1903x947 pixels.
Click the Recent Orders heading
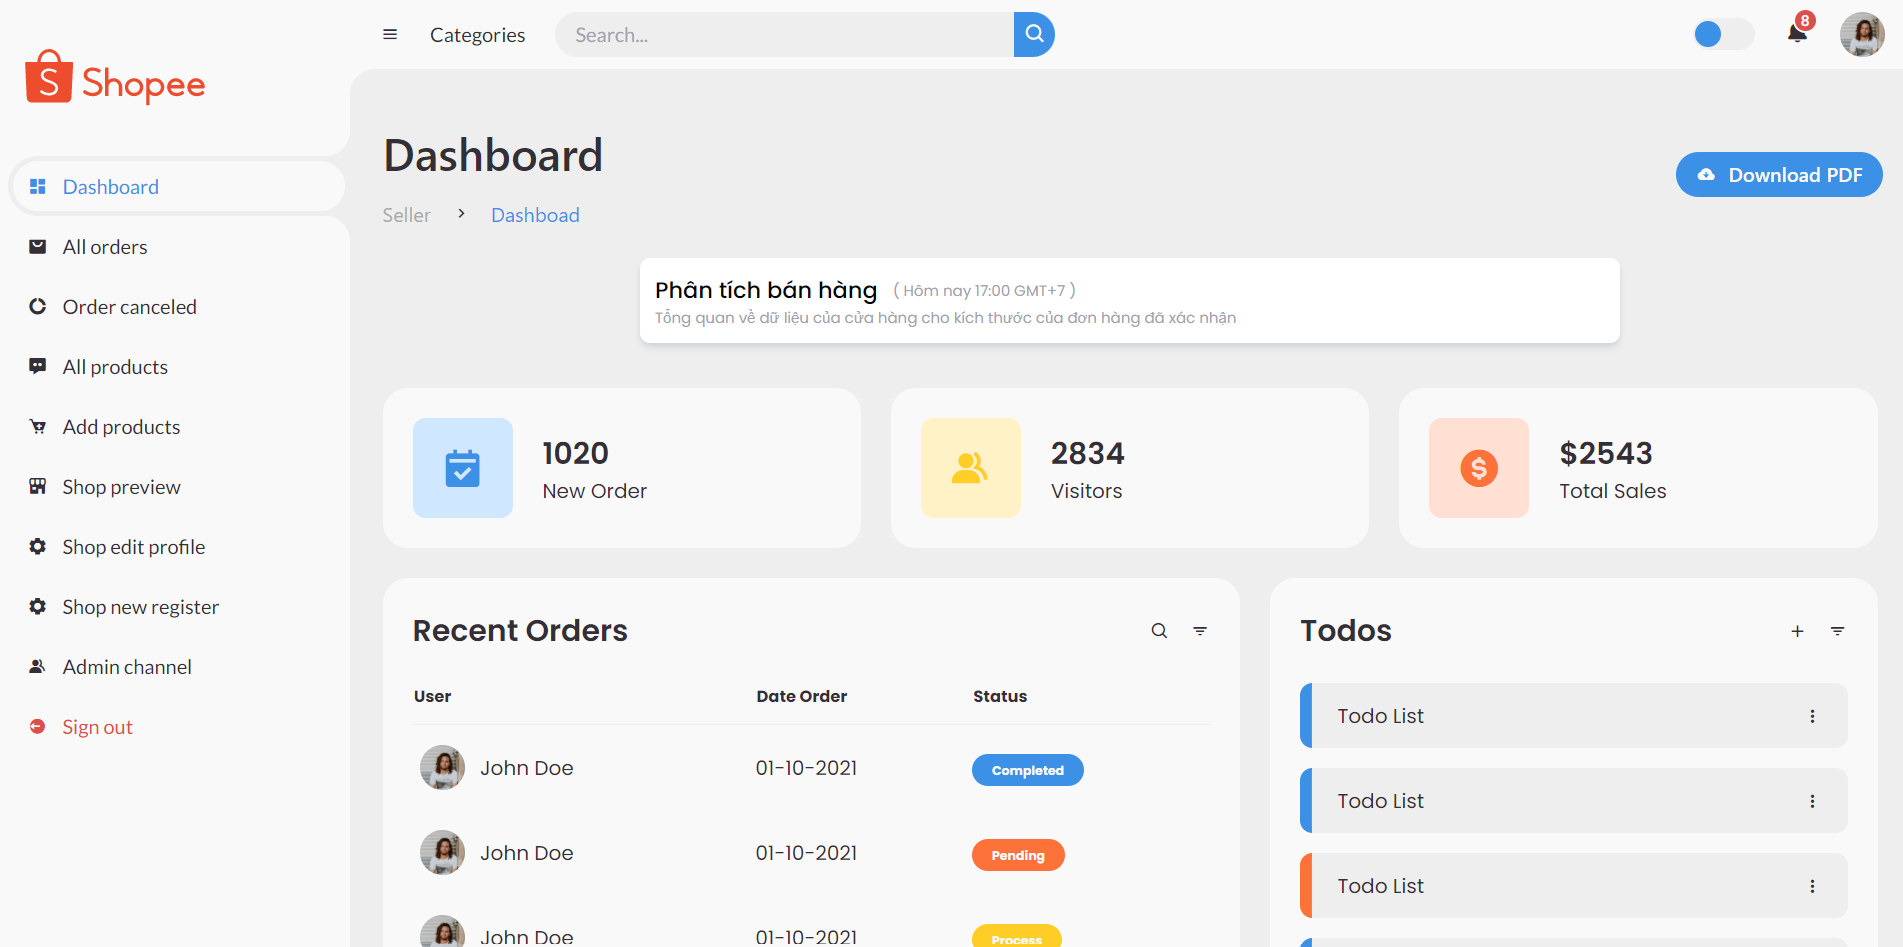coord(520,631)
